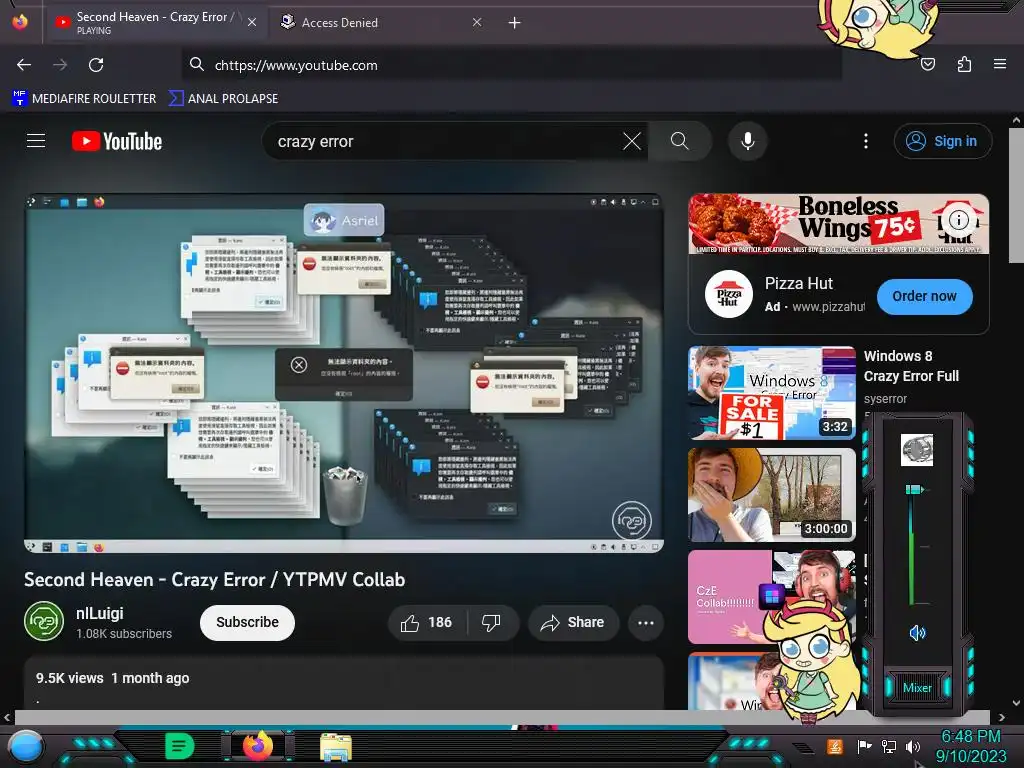Open the 3:00:00 suggested video thumbnail
This screenshot has width=1024, height=768.
click(x=771, y=495)
